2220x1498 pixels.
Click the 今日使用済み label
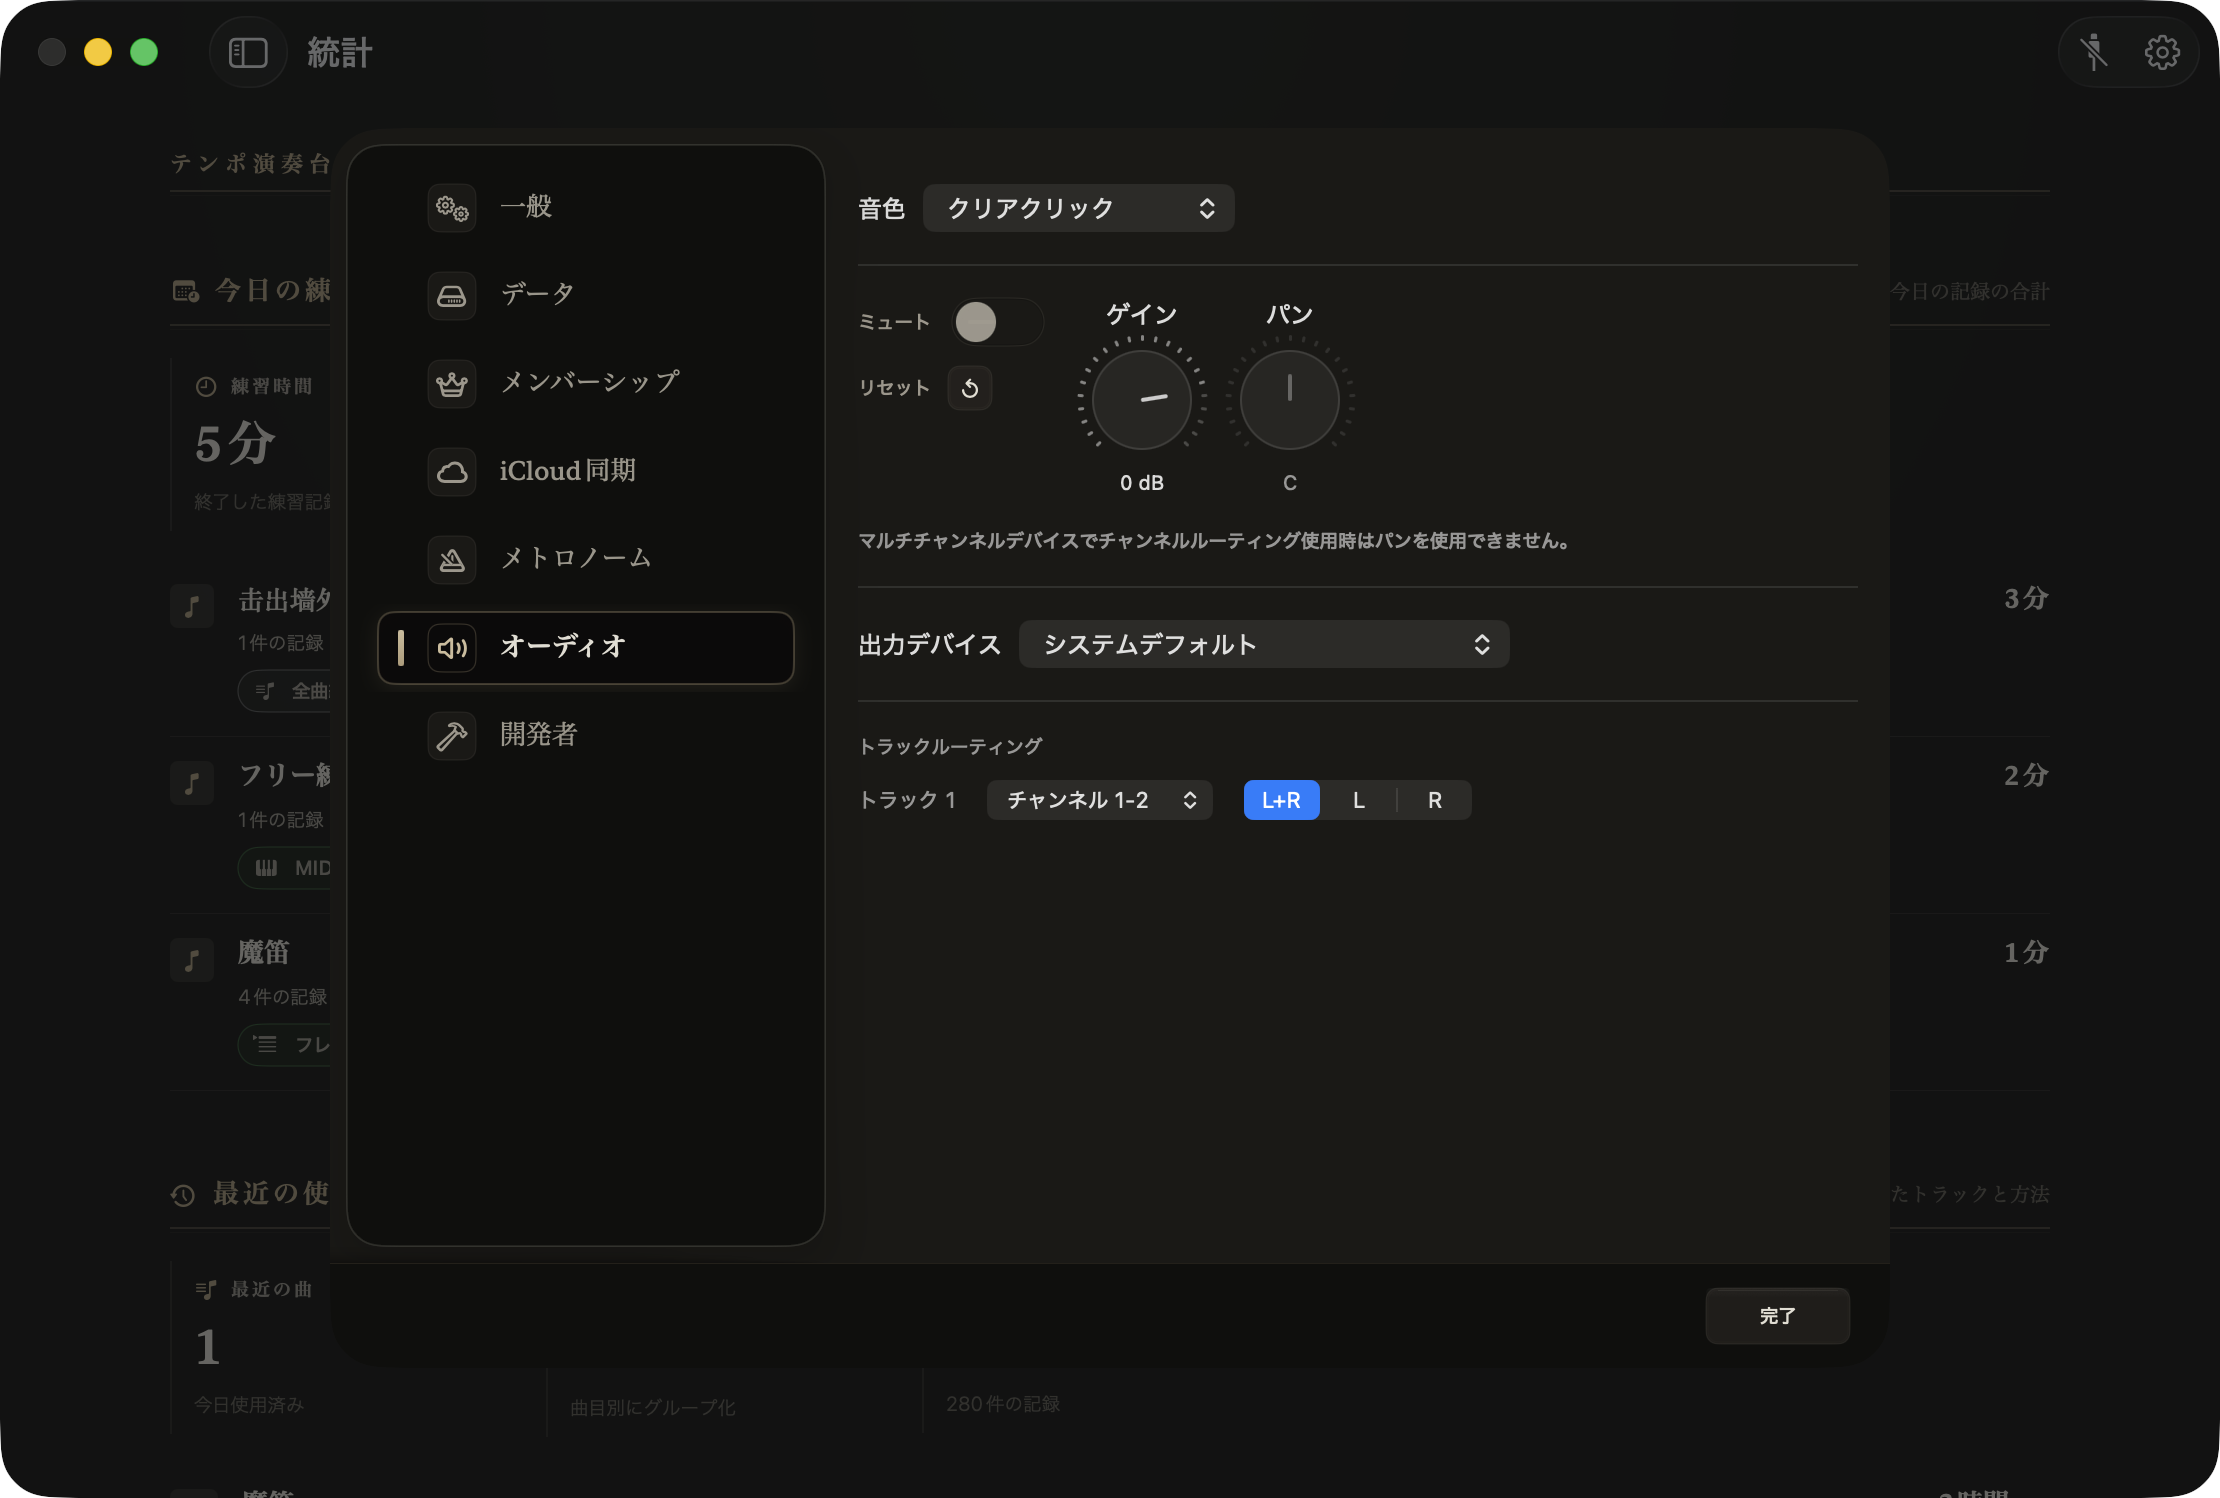(249, 1405)
